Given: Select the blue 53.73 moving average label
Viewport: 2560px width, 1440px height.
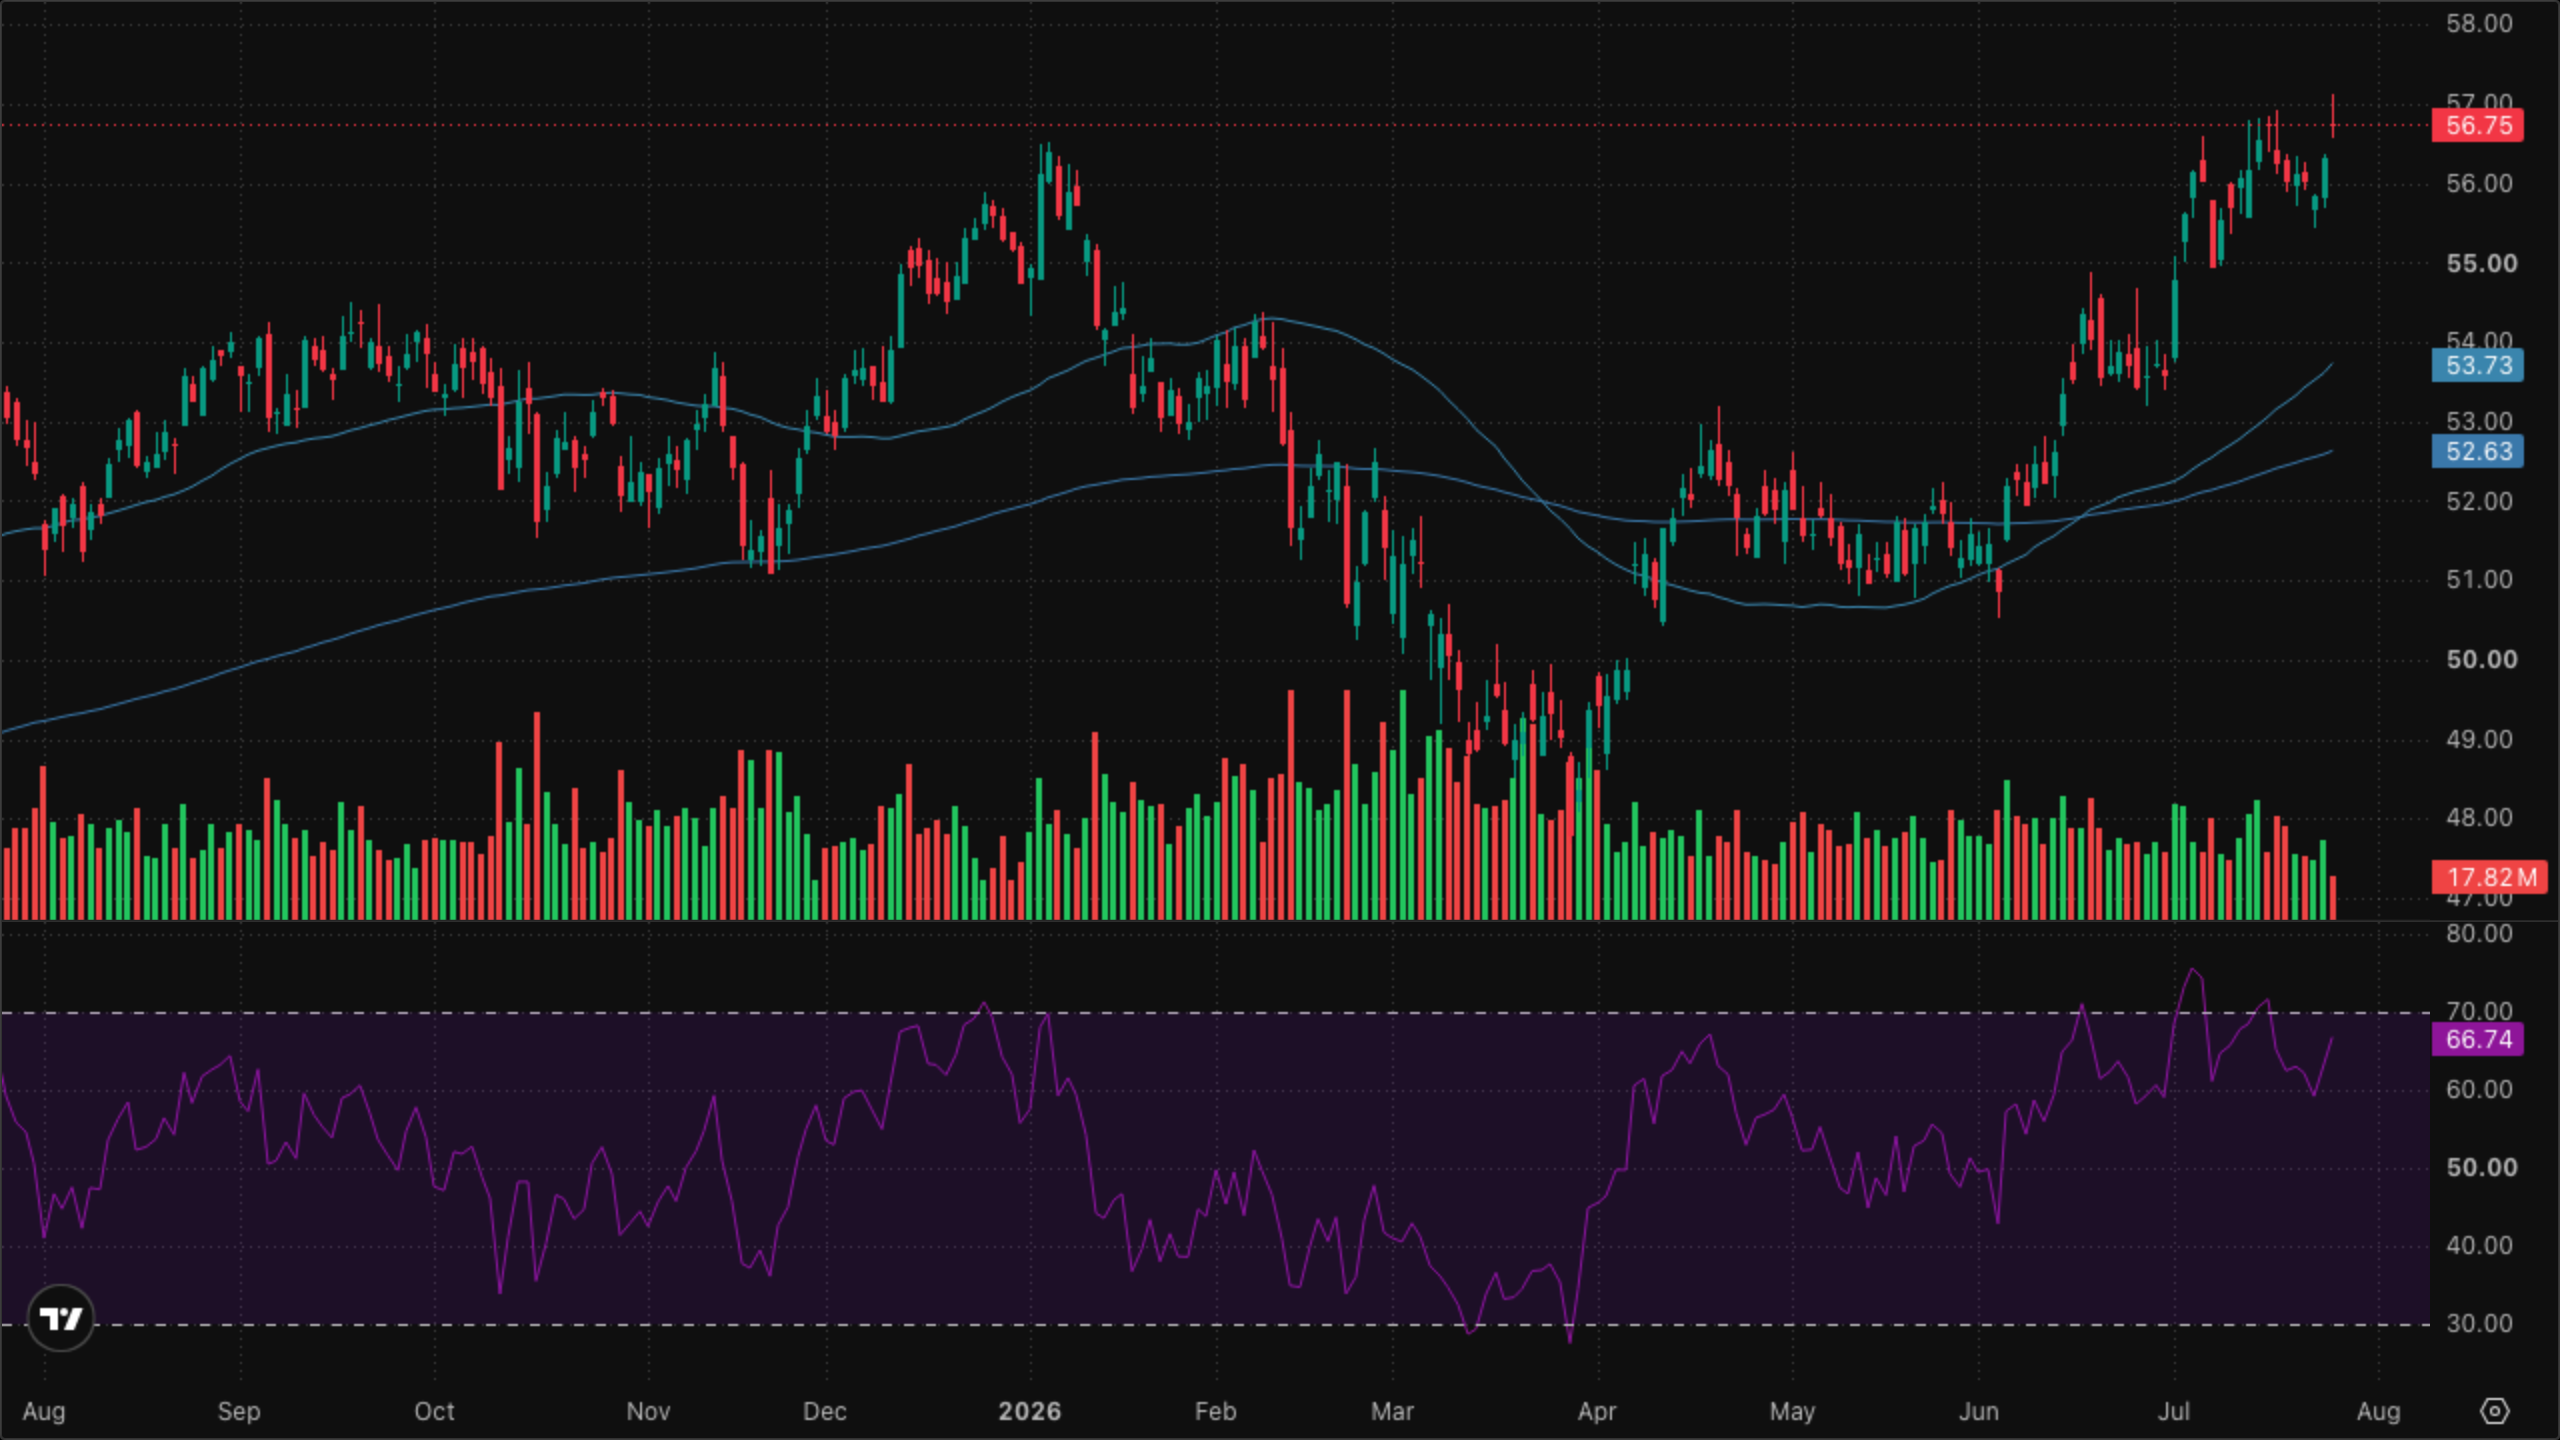Looking at the screenshot, I should 2478,365.
